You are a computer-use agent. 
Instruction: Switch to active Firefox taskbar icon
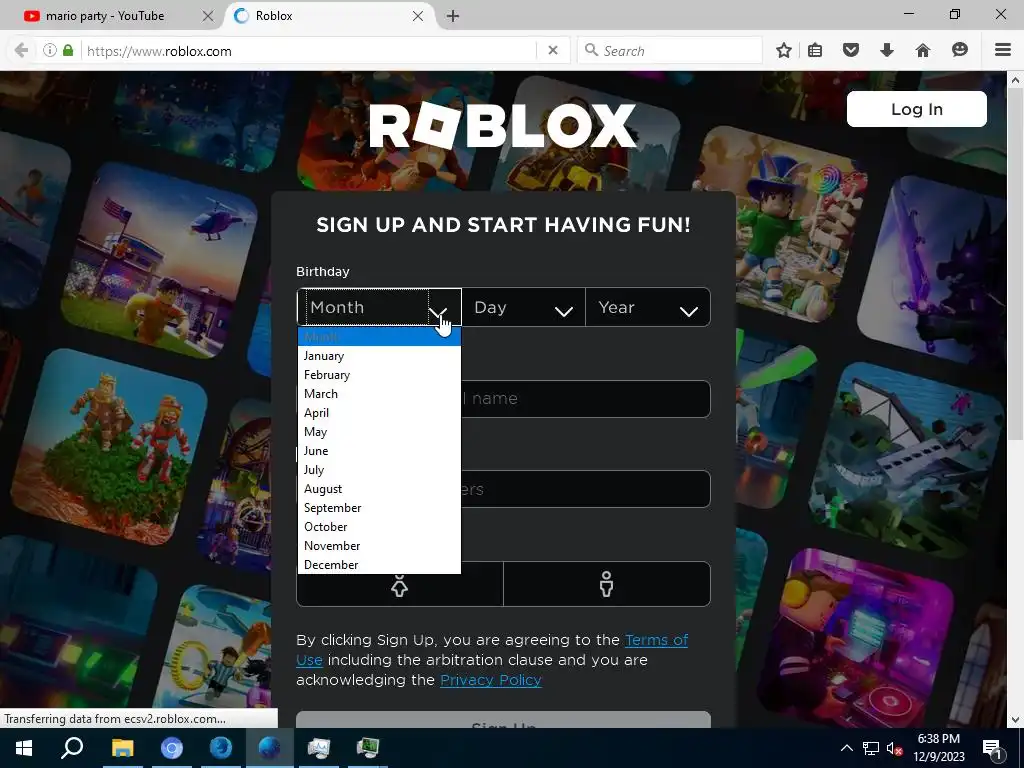coord(270,748)
